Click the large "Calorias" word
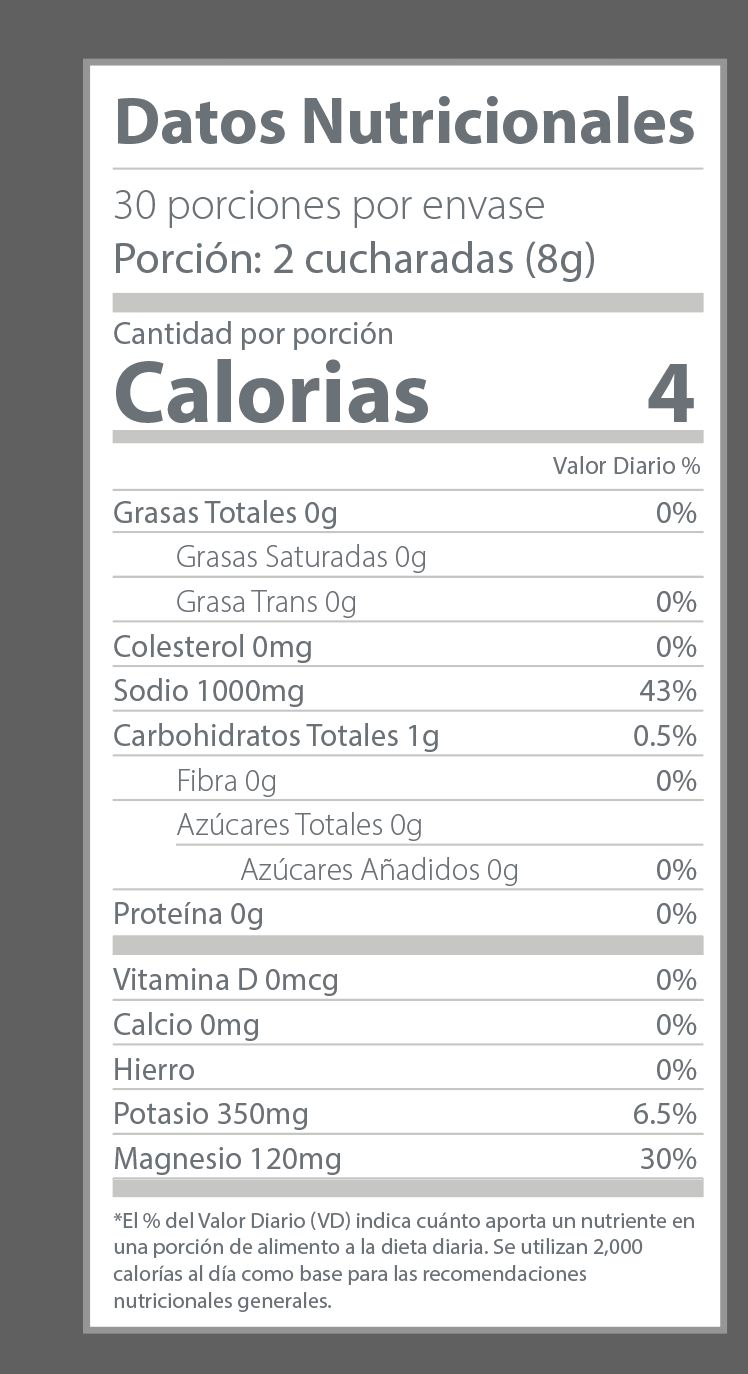Screen dimensions: 748x1374 point(271,391)
